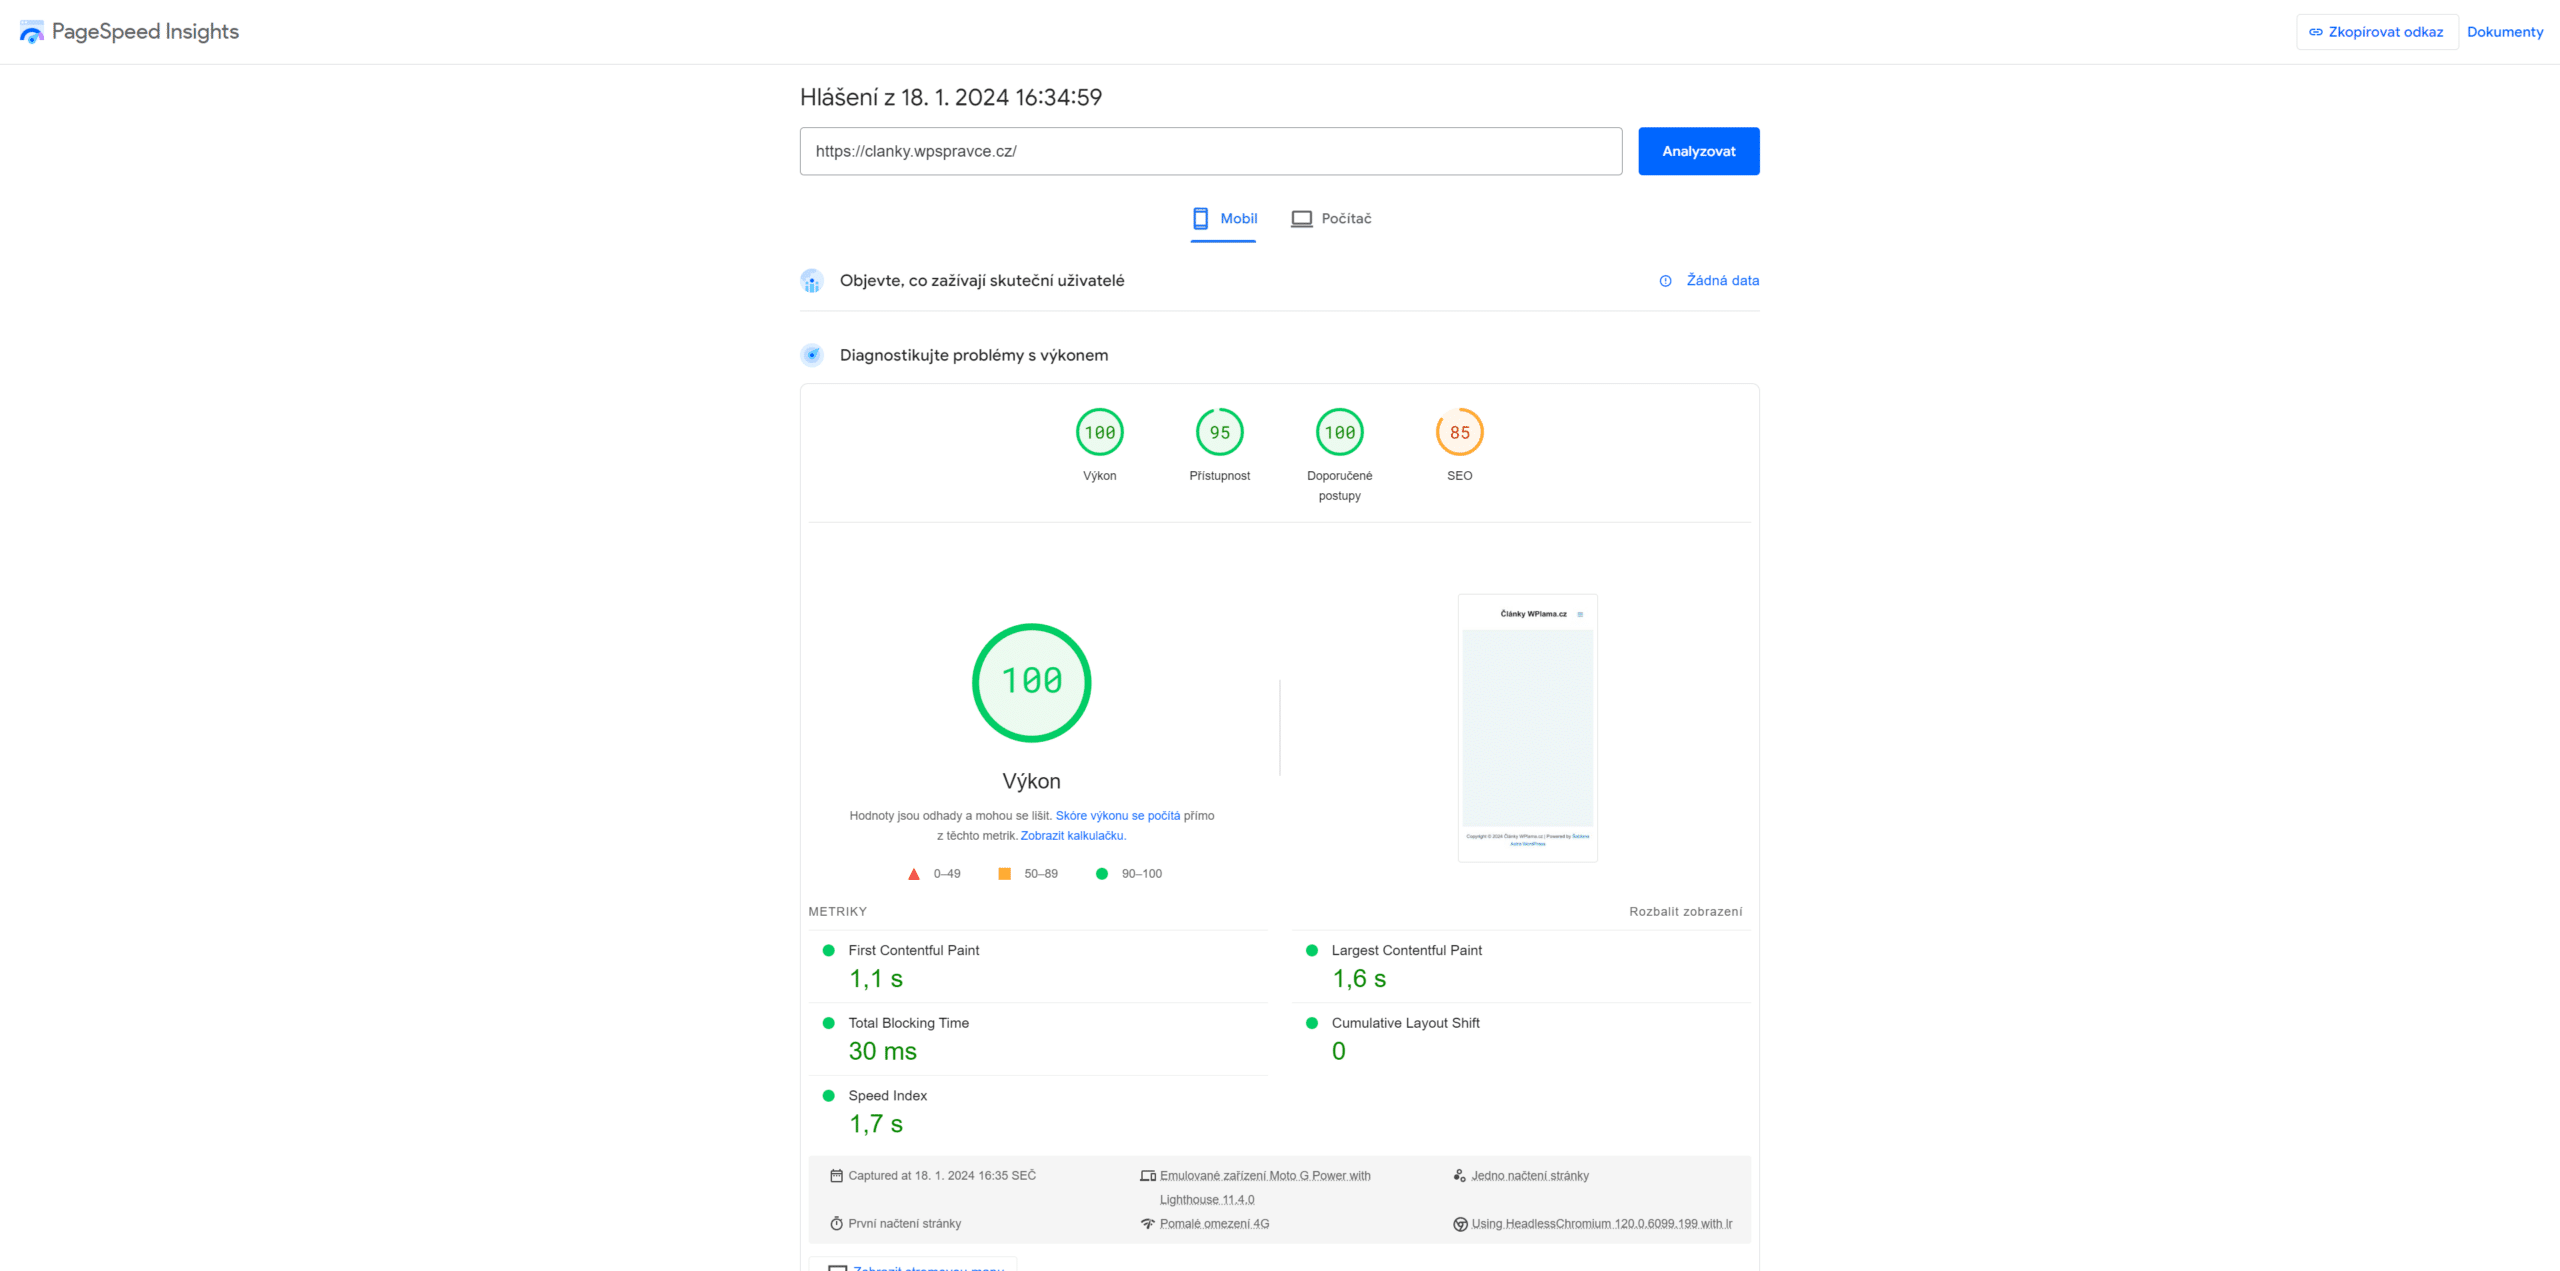This screenshot has width=2560, height=1271.
Task: Expand metrics with Rozbalit zobrazení
Action: (x=1686, y=912)
